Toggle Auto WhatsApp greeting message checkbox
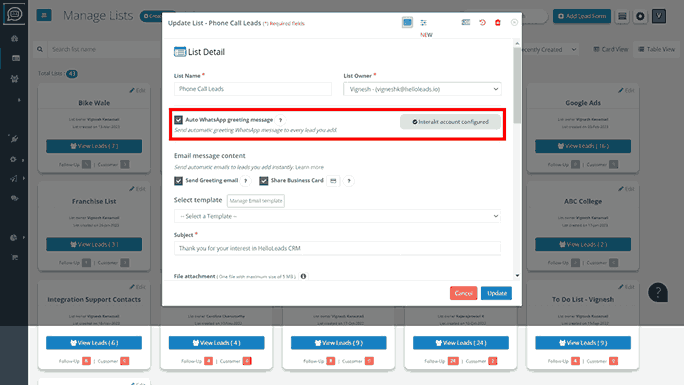684x385 pixels. 178,119
